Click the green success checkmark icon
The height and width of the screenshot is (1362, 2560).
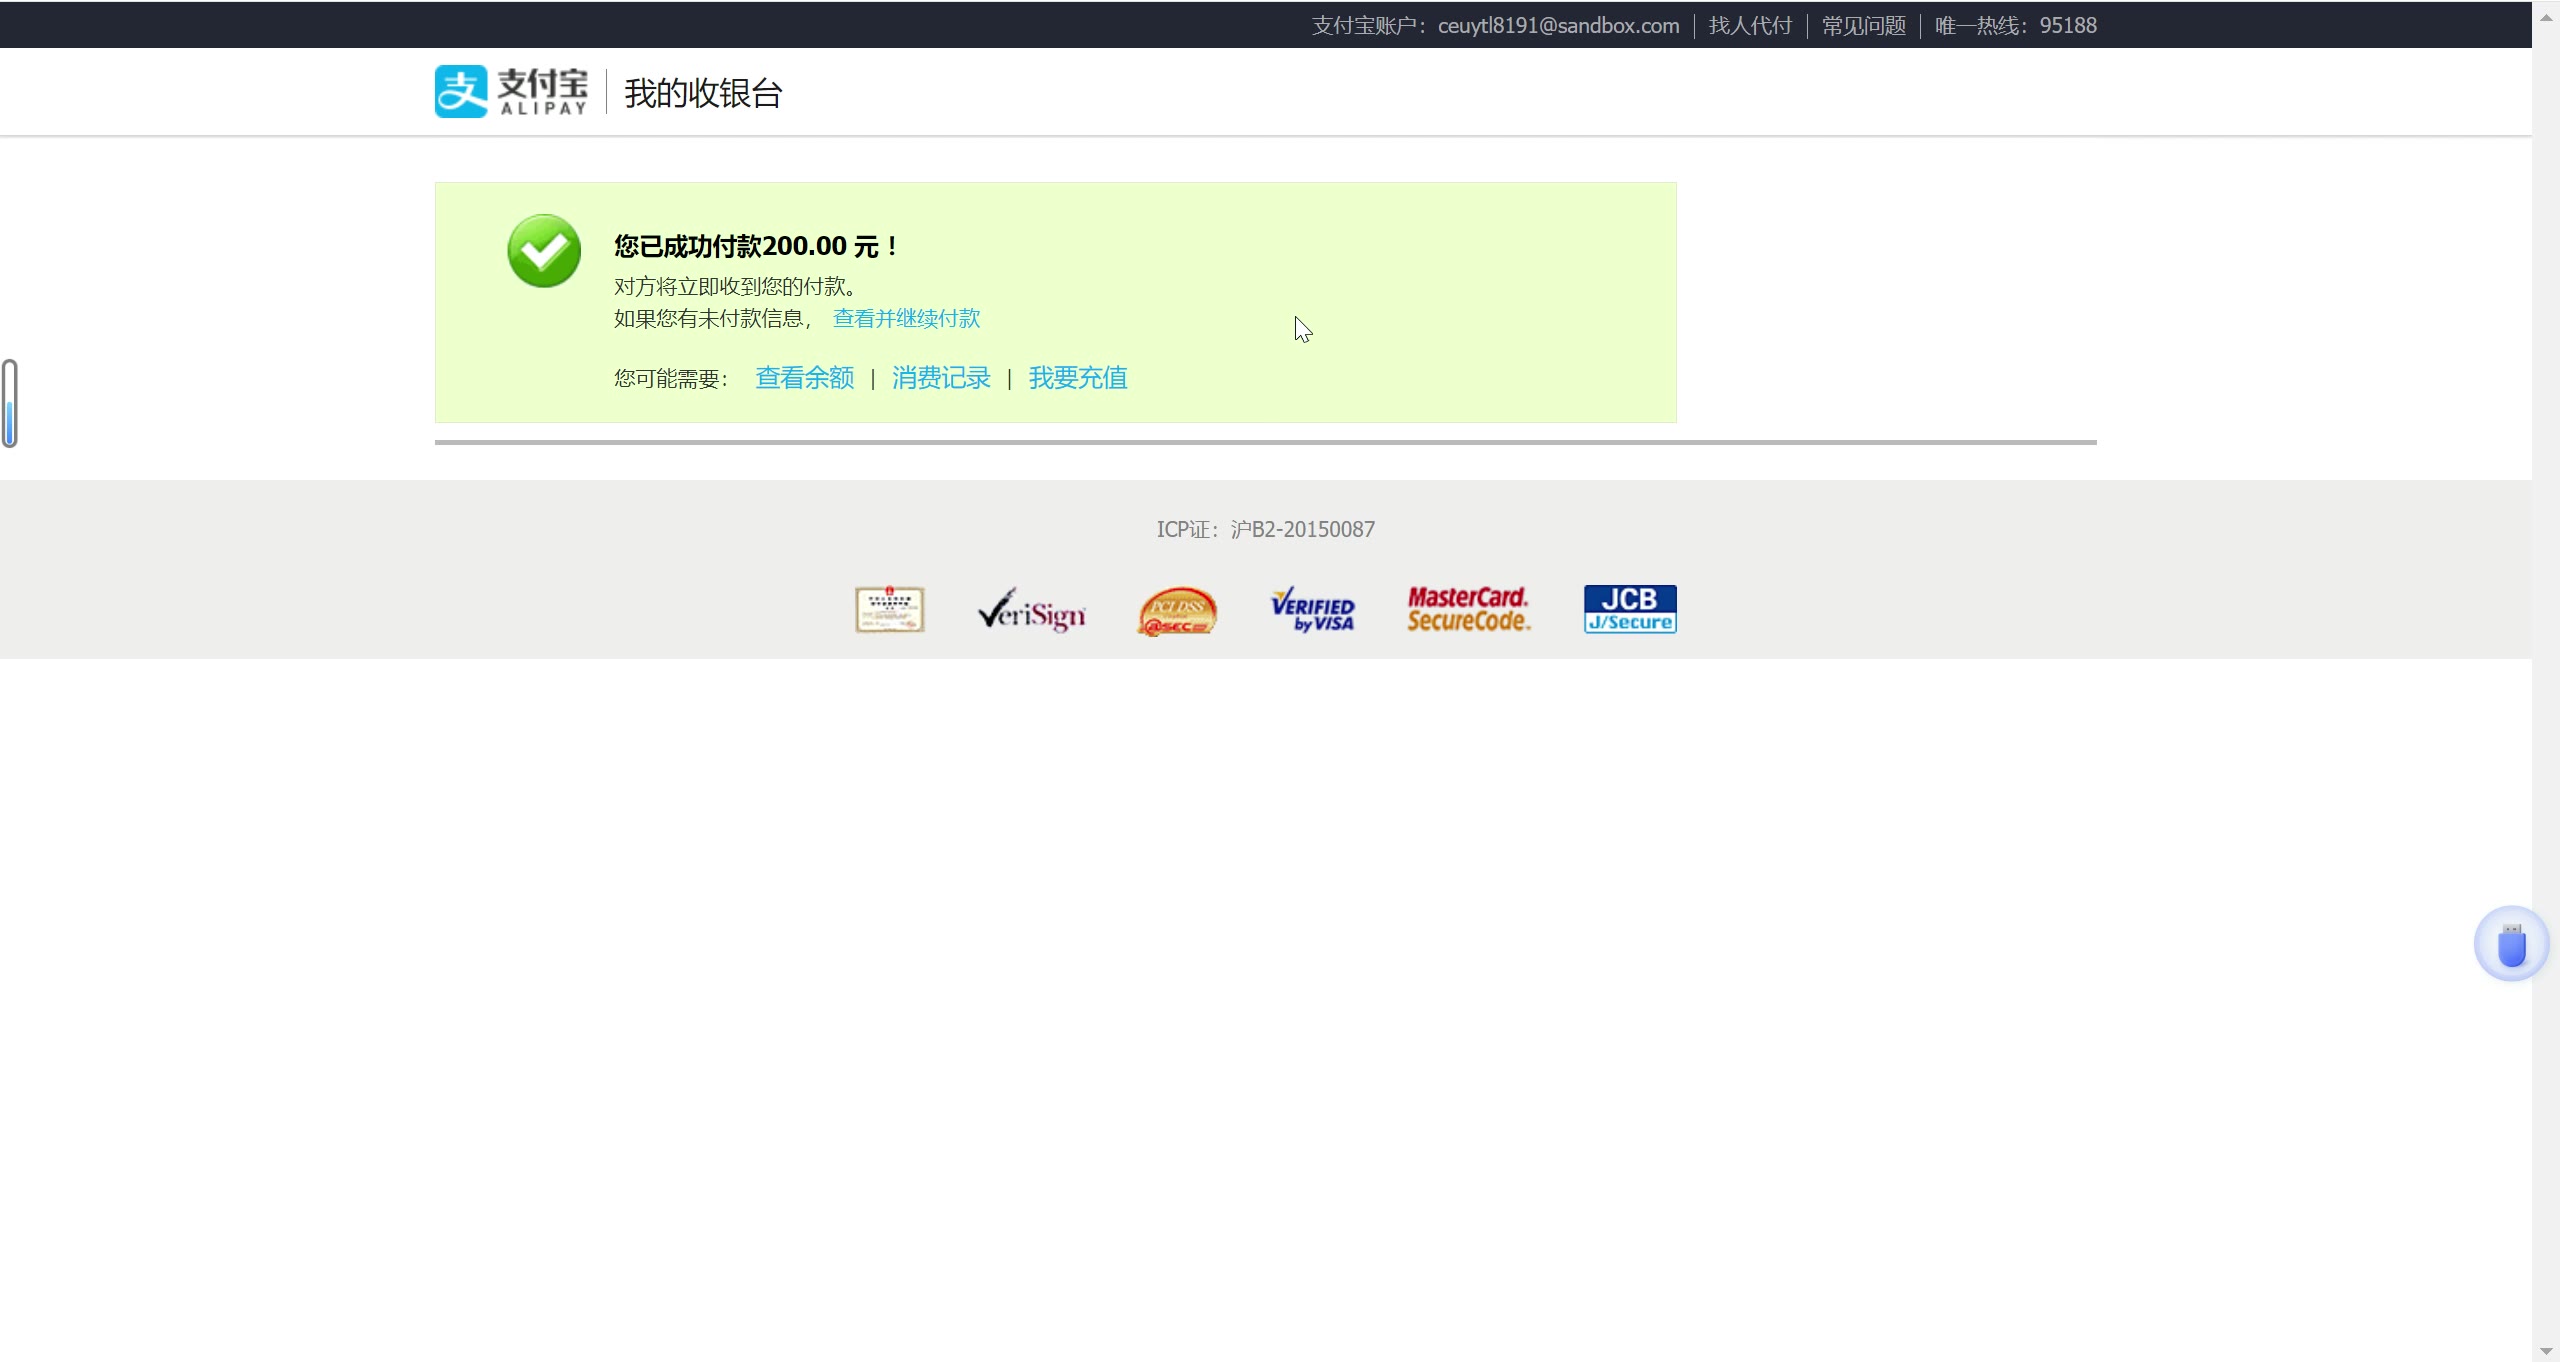pos(544,251)
